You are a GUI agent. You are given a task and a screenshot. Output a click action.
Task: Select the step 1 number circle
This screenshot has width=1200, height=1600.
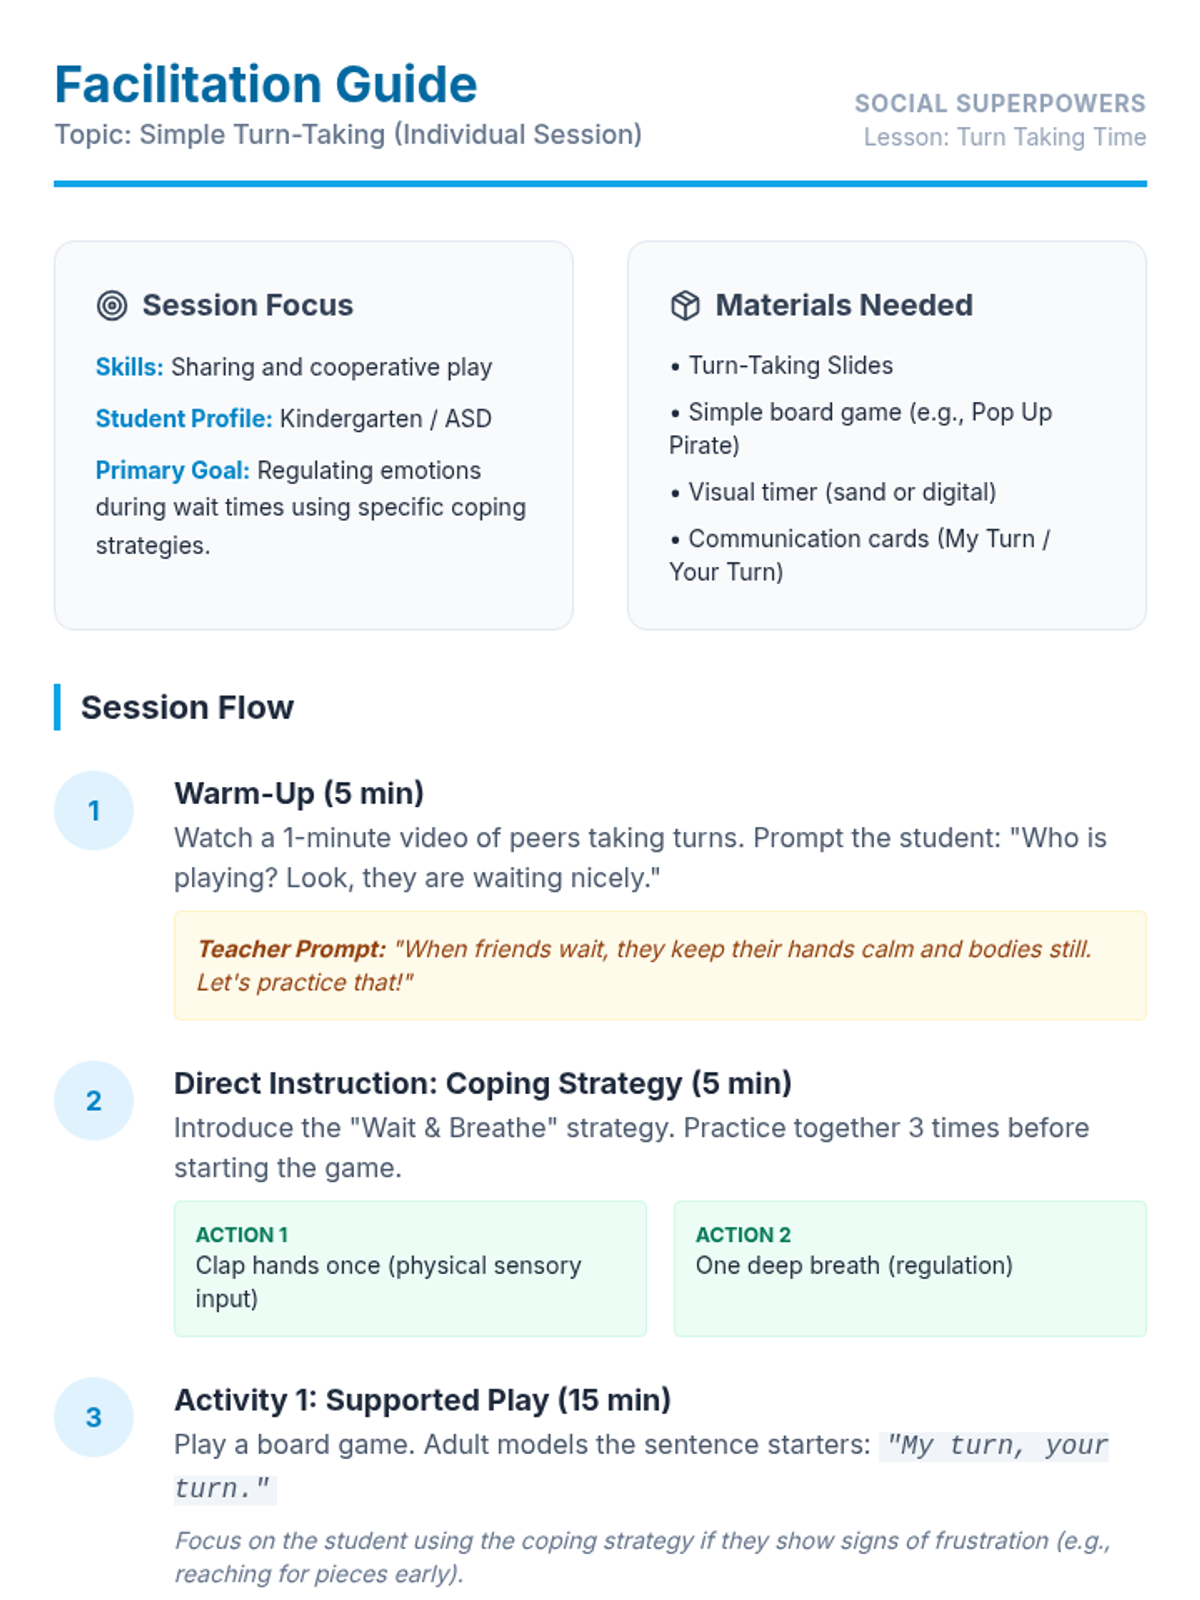point(94,810)
